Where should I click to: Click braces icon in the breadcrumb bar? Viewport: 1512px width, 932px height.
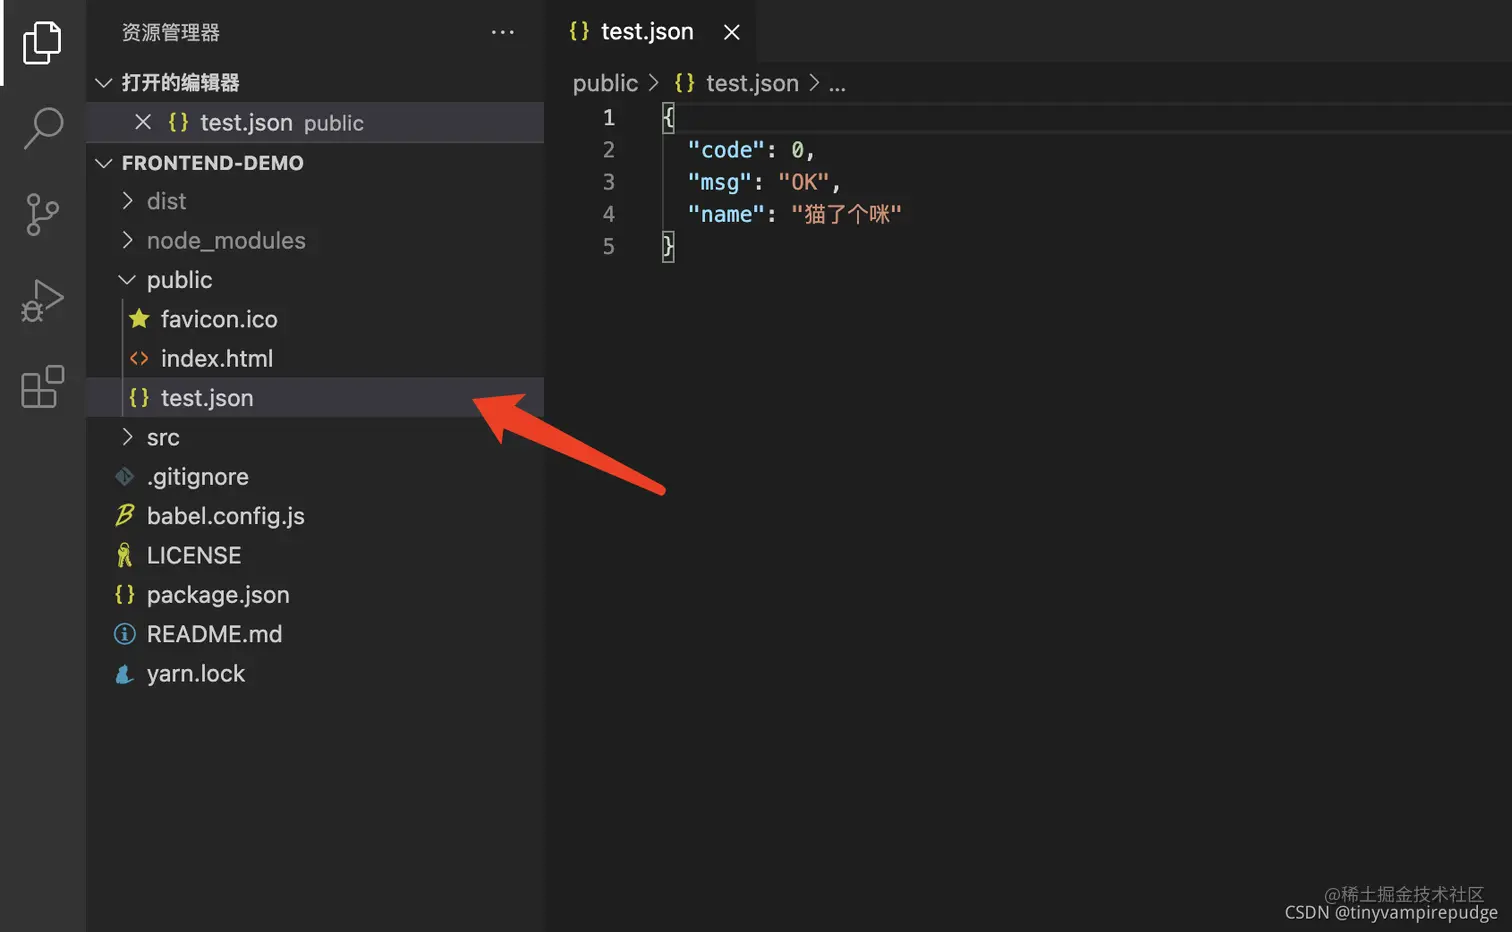pos(685,83)
